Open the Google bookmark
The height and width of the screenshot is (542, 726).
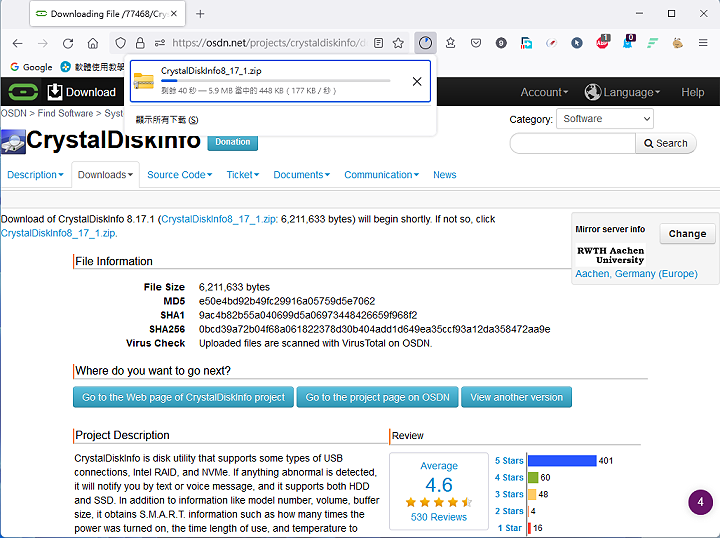[x=31, y=67]
